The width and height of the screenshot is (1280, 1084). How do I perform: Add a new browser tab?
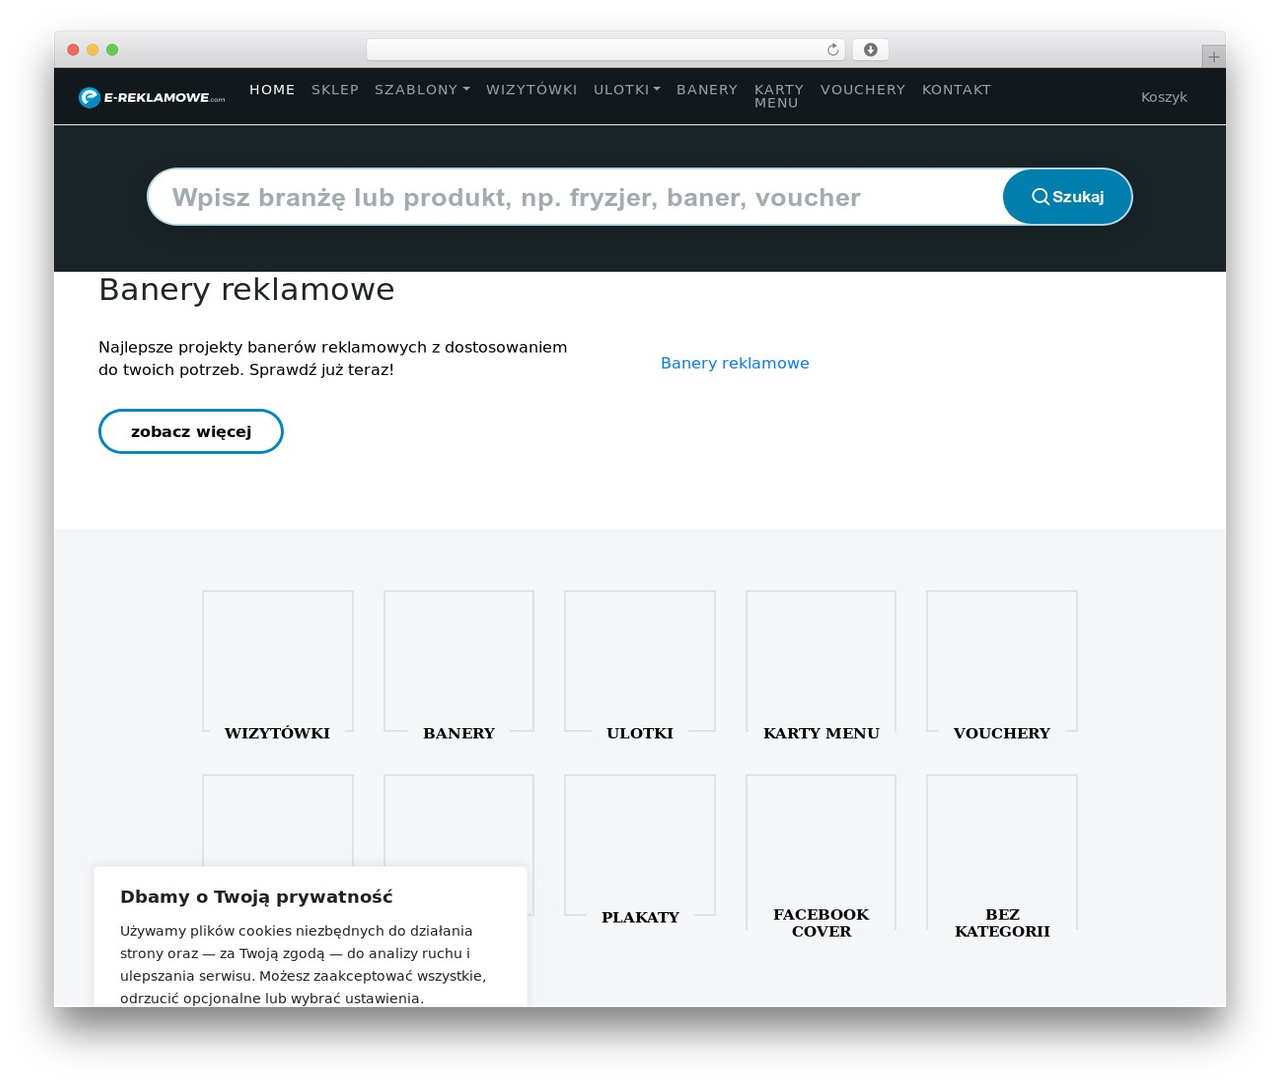1213,57
